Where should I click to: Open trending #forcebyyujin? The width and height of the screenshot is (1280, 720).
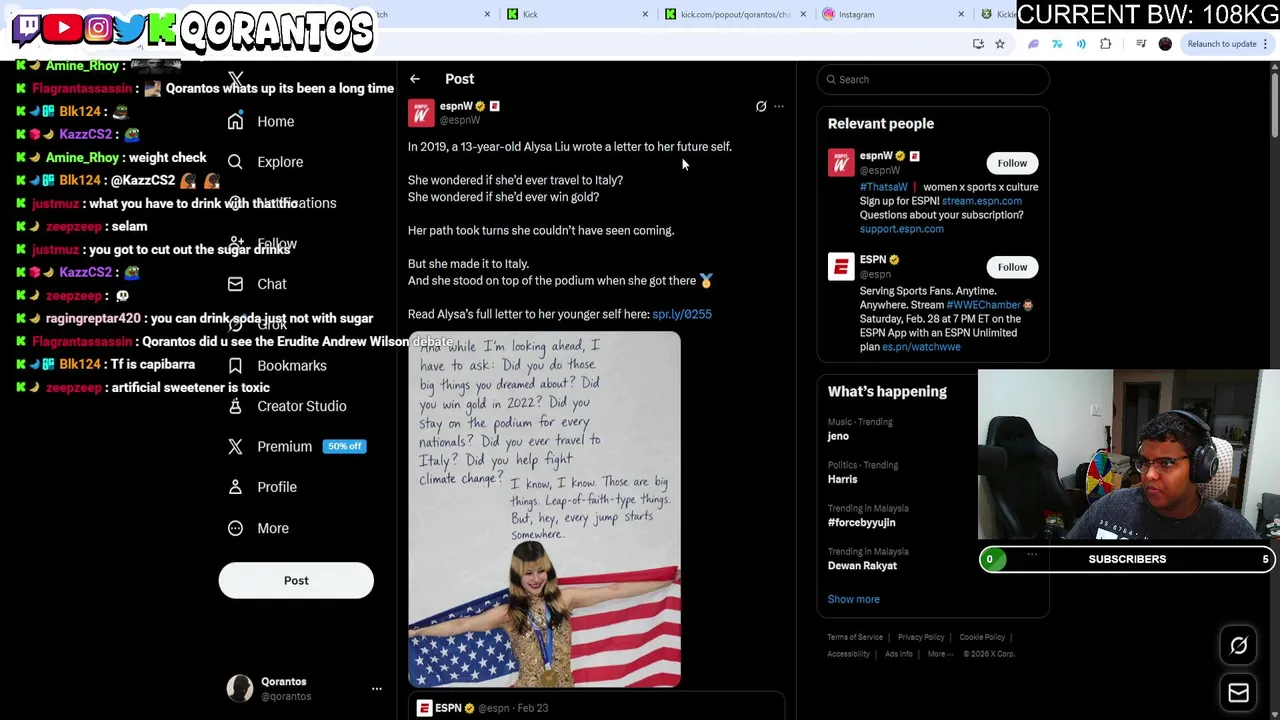click(x=861, y=522)
